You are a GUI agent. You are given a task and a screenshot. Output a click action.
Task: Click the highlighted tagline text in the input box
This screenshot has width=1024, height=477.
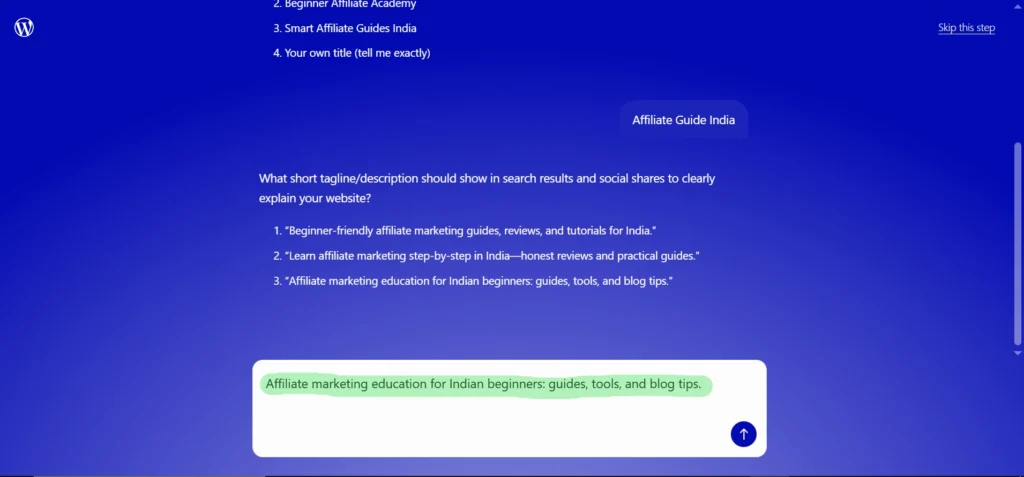pyautogui.click(x=485, y=385)
